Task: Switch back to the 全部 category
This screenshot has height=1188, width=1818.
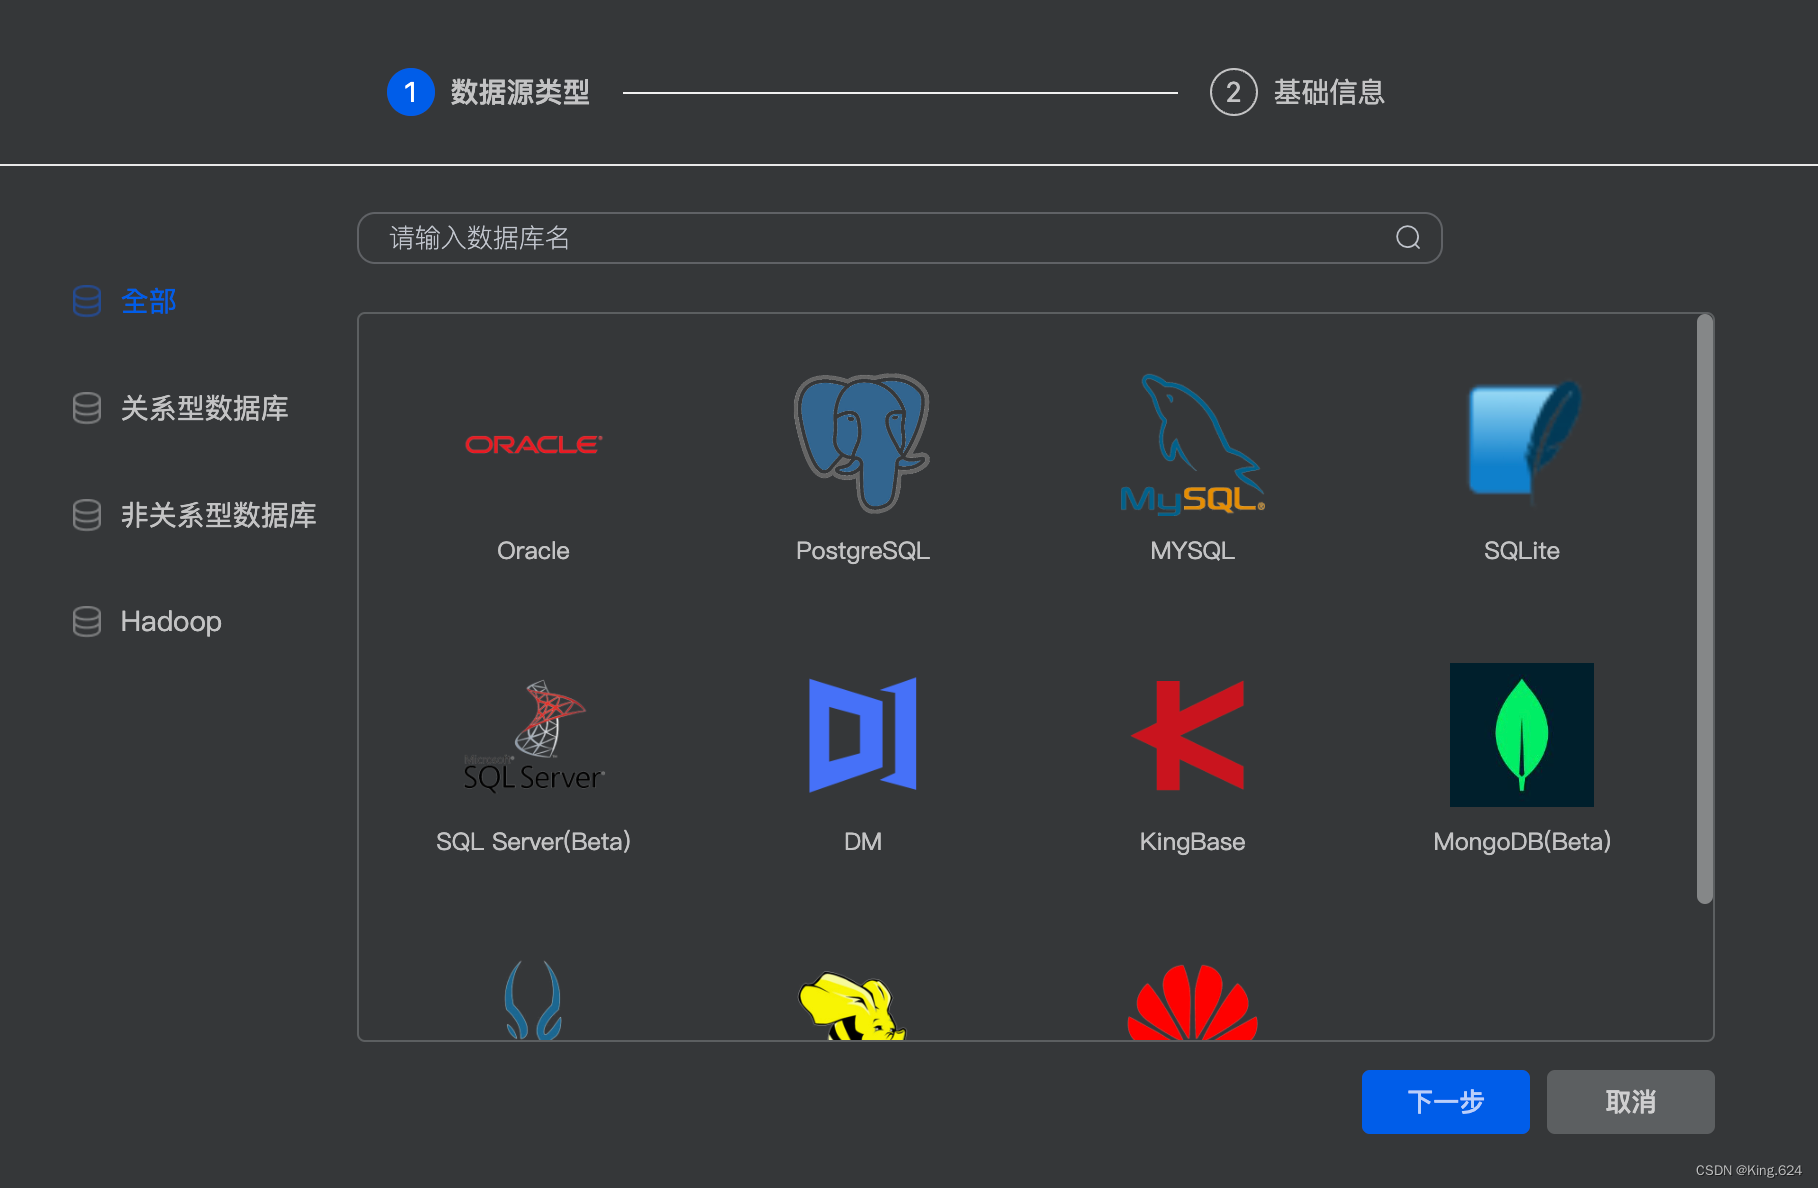Action: [x=148, y=301]
